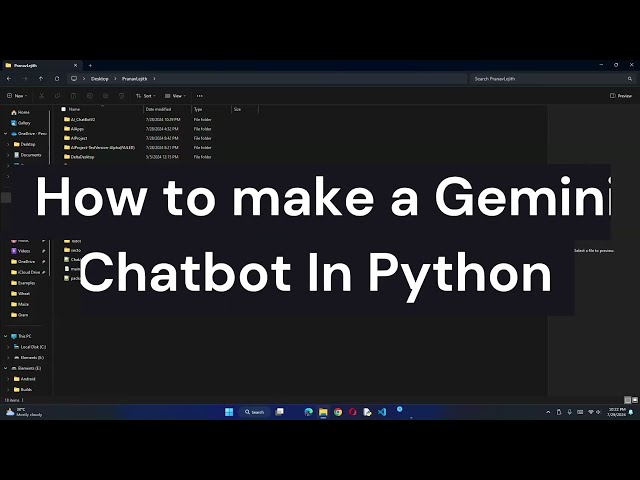Open a new tab with the plus button
640x480 pixels.
point(90,65)
